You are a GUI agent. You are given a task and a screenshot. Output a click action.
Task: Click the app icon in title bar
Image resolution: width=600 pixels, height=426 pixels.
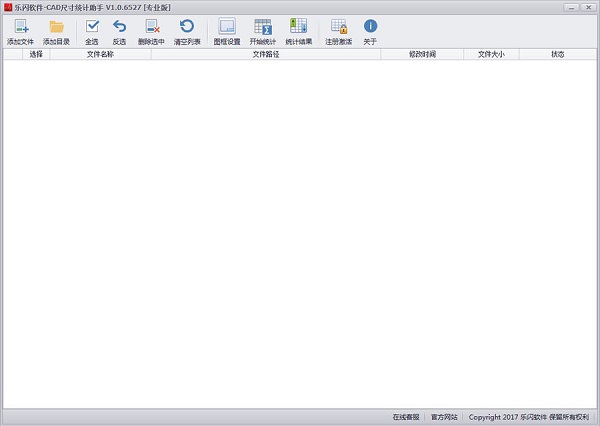(x=7, y=7)
